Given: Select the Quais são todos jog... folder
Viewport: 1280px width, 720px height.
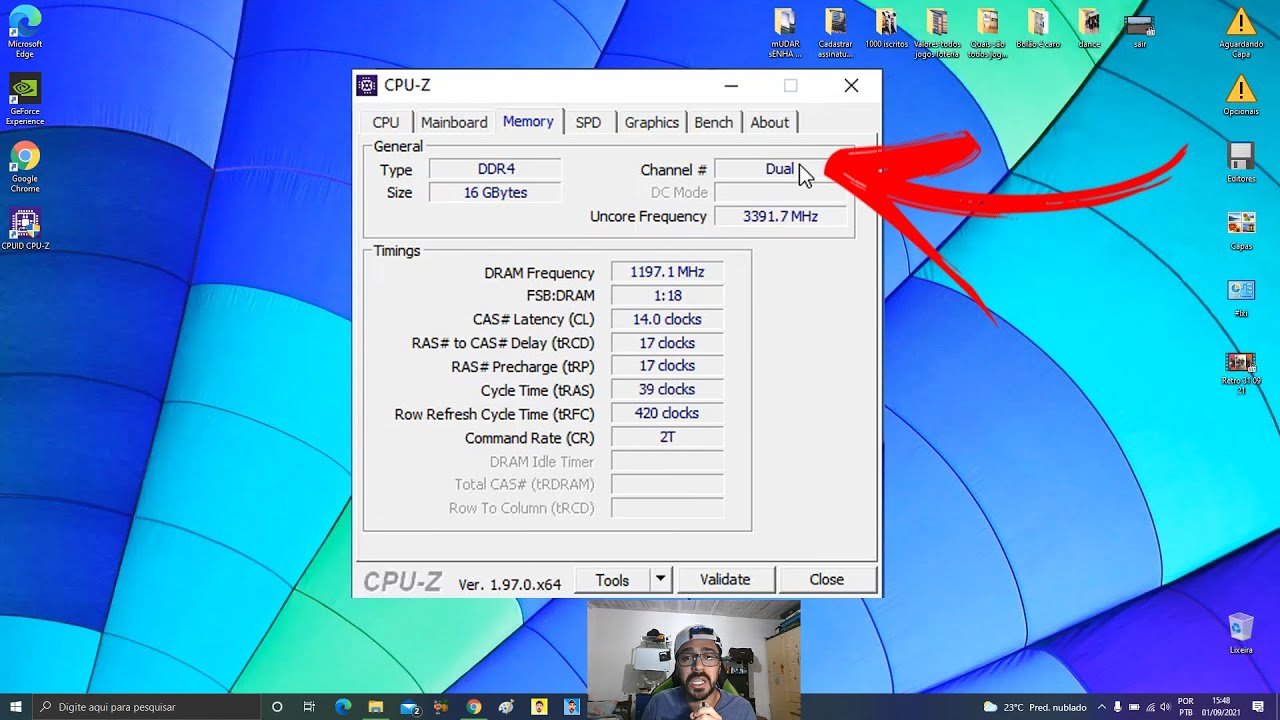Looking at the screenshot, I should pos(988,33).
